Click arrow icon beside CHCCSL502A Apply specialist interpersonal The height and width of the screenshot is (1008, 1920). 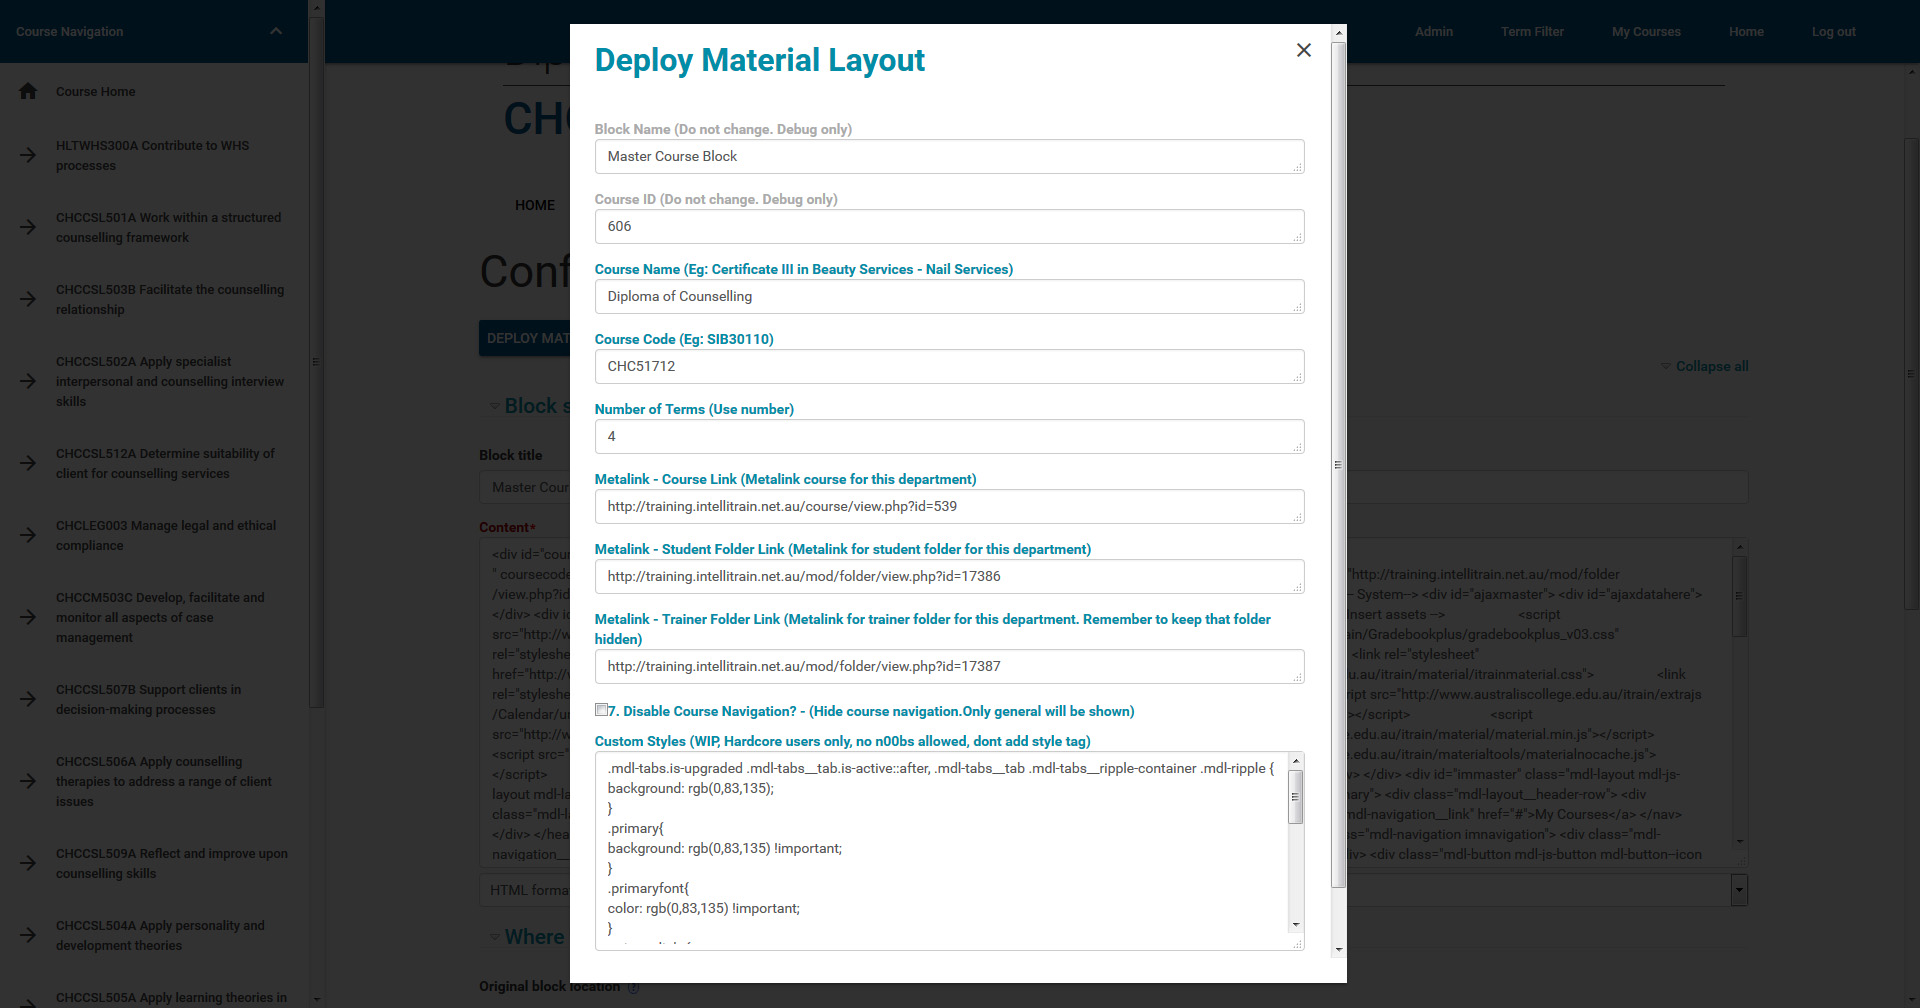coord(28,381)
